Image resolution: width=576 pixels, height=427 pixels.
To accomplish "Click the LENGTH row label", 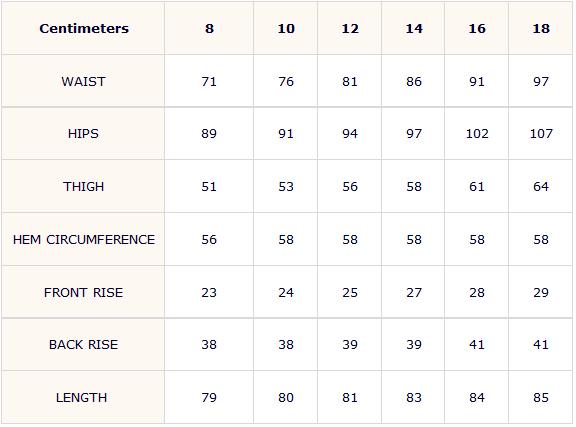I will [x=82, y=398].
